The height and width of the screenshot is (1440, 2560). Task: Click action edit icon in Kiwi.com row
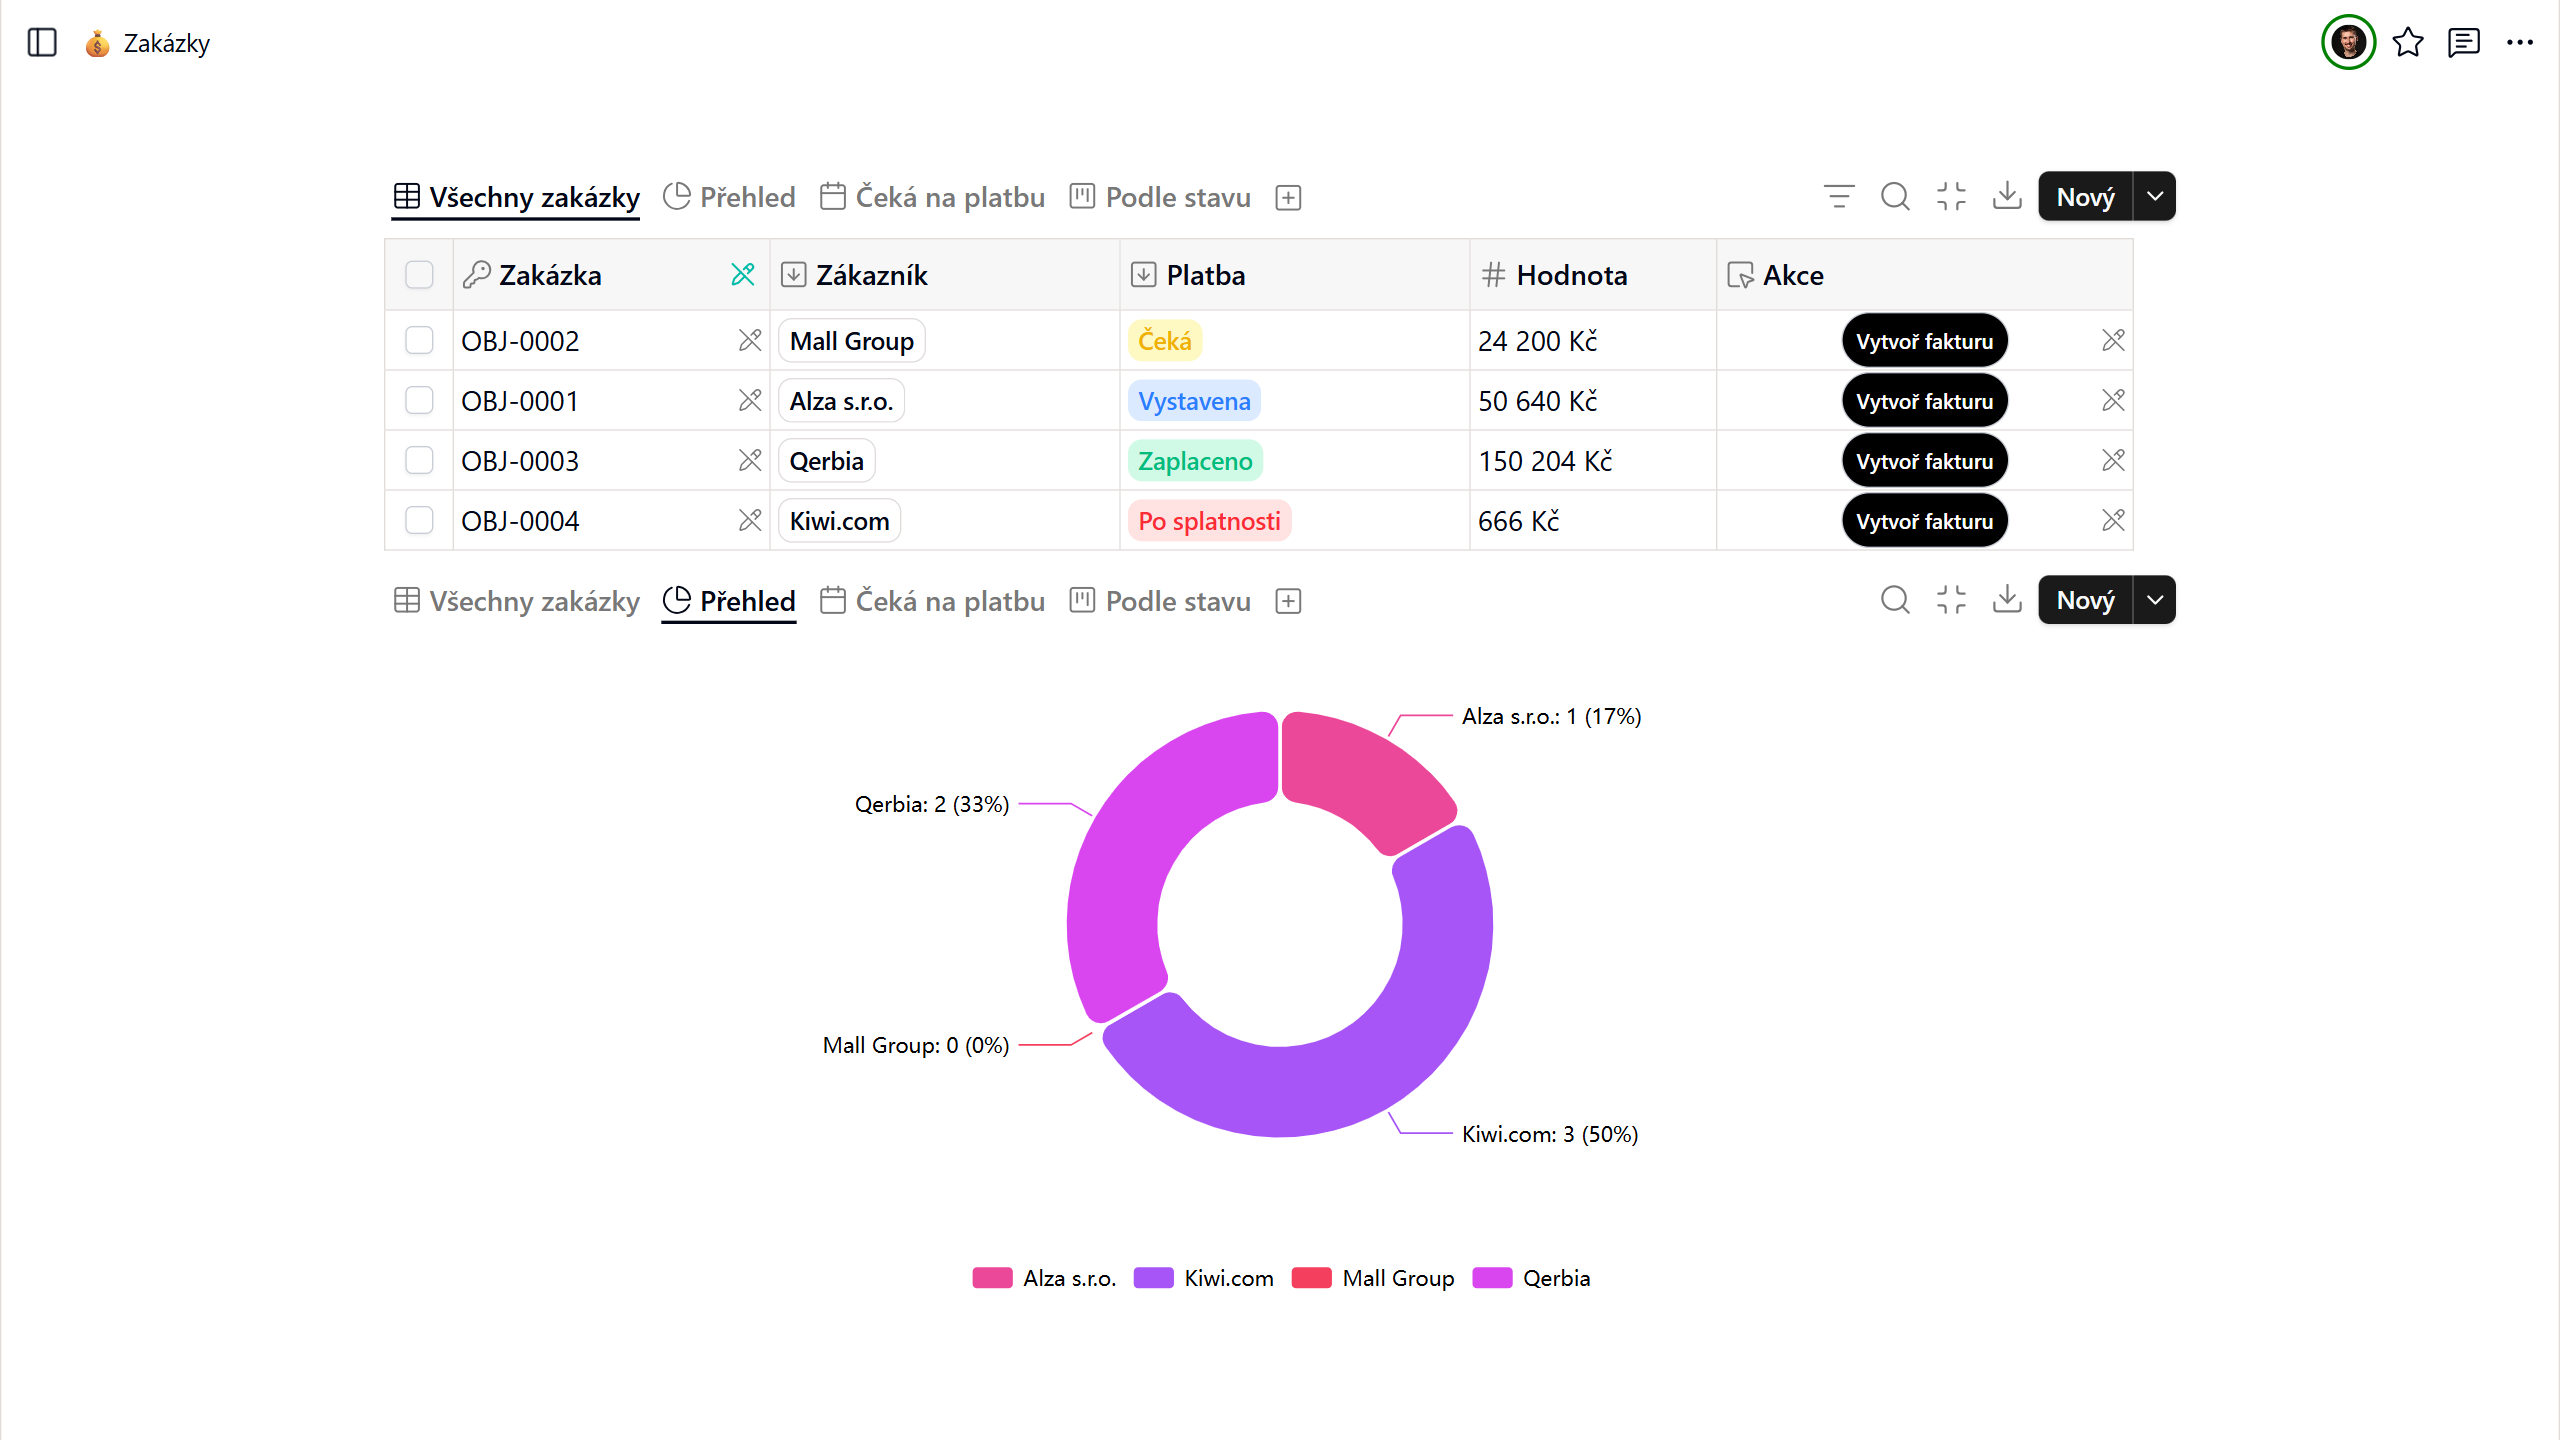(2113, 521)
